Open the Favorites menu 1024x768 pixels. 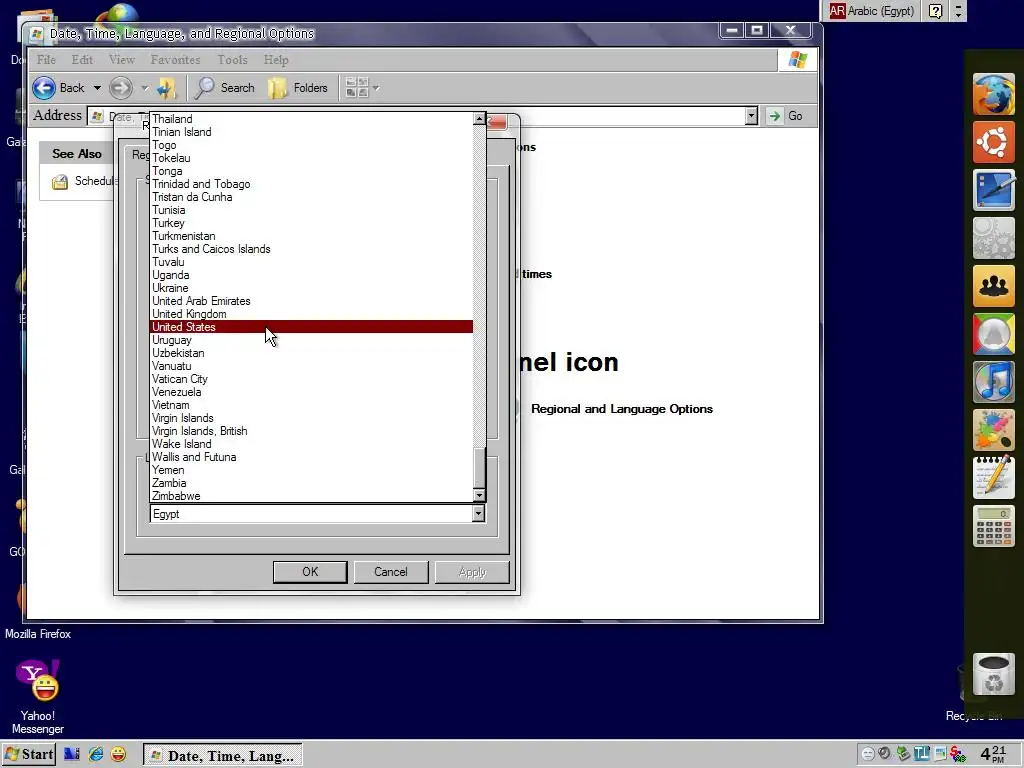coord(175,59)
